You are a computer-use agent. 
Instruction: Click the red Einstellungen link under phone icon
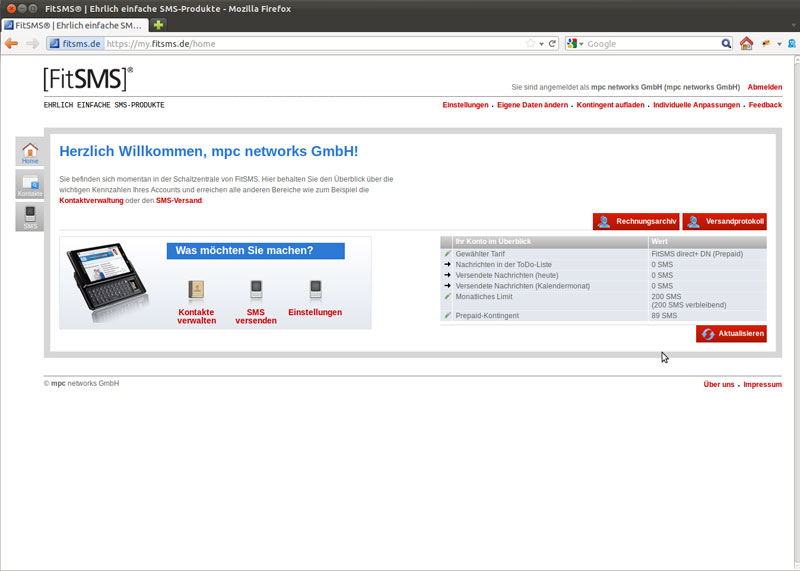[x=315, y=312]
